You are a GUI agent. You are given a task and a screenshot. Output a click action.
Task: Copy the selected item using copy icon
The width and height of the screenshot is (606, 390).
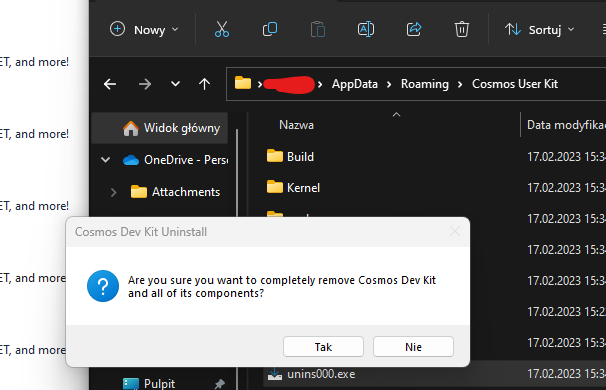click(270, 29)
